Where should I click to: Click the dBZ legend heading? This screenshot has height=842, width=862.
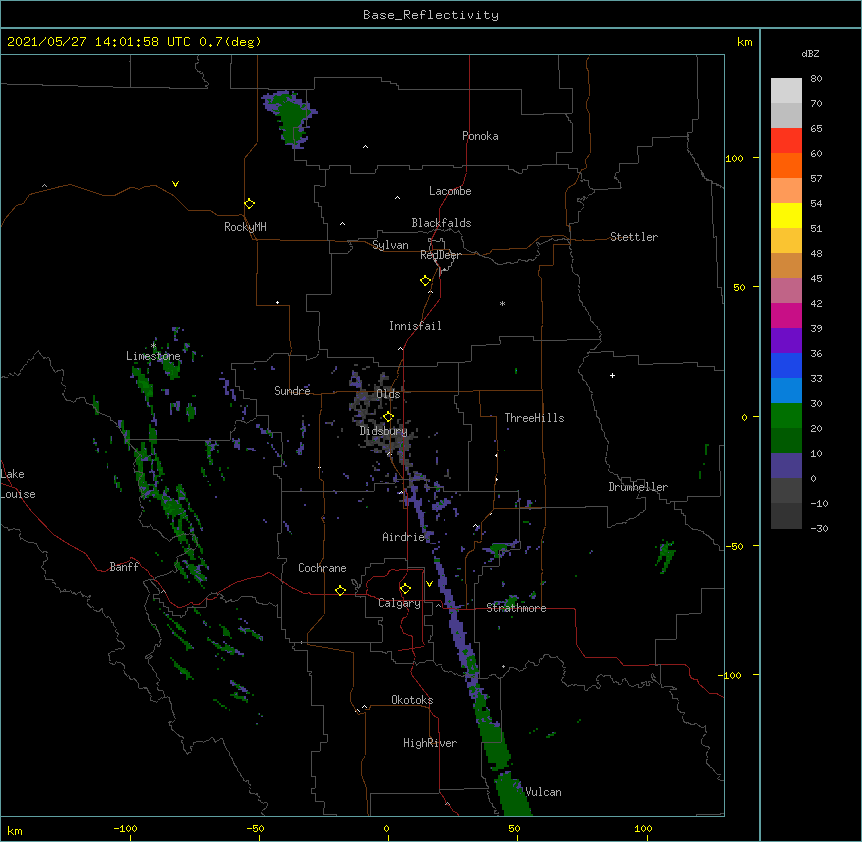point(810,53)
